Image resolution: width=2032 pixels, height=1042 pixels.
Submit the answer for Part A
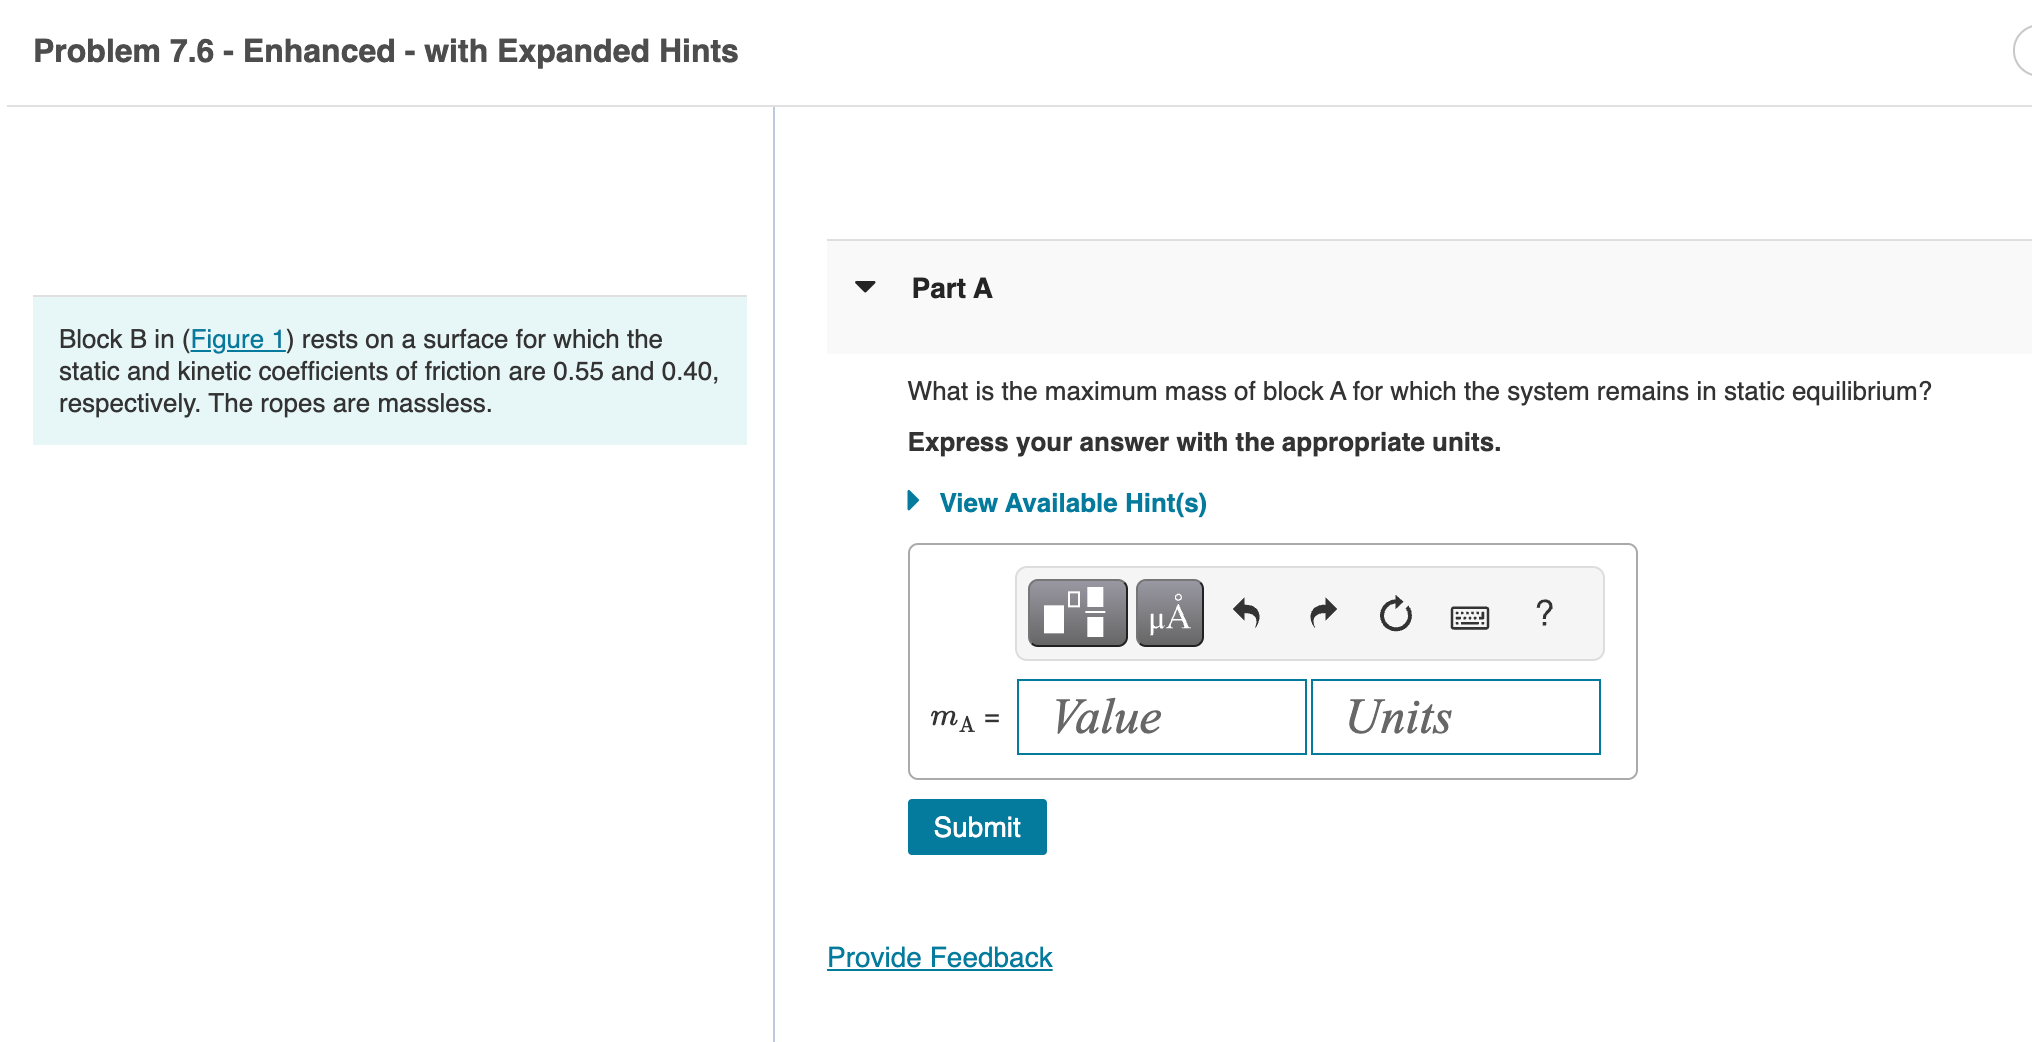click(976, 827)
